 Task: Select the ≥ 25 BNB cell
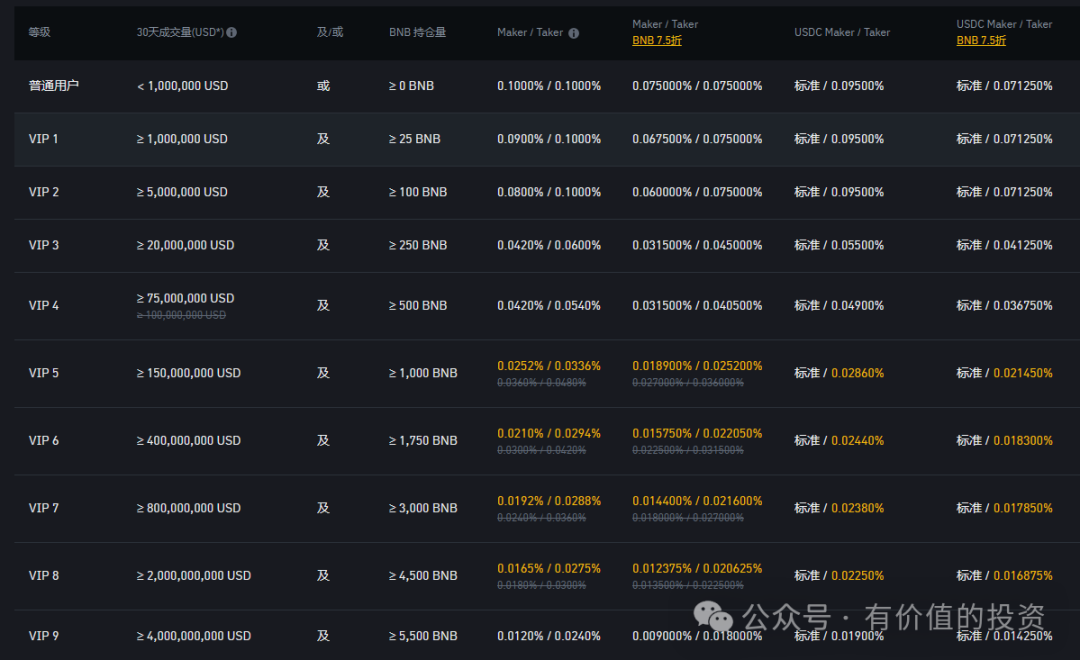click(x=415, y=139)
